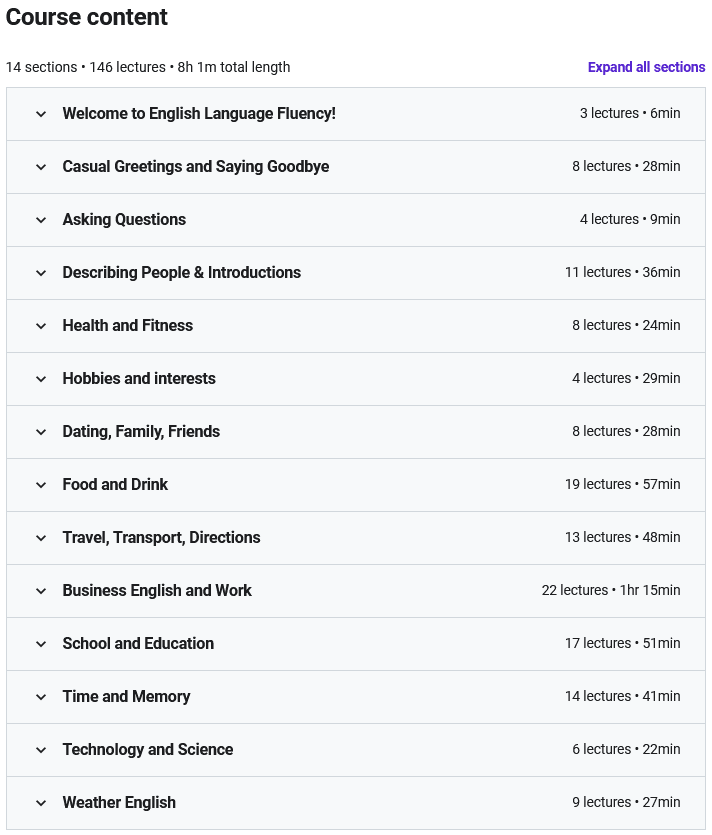The height and width of the screenshot is (835, 712).
Task: Expand the Business English and Work section
Action: [356, 591]
